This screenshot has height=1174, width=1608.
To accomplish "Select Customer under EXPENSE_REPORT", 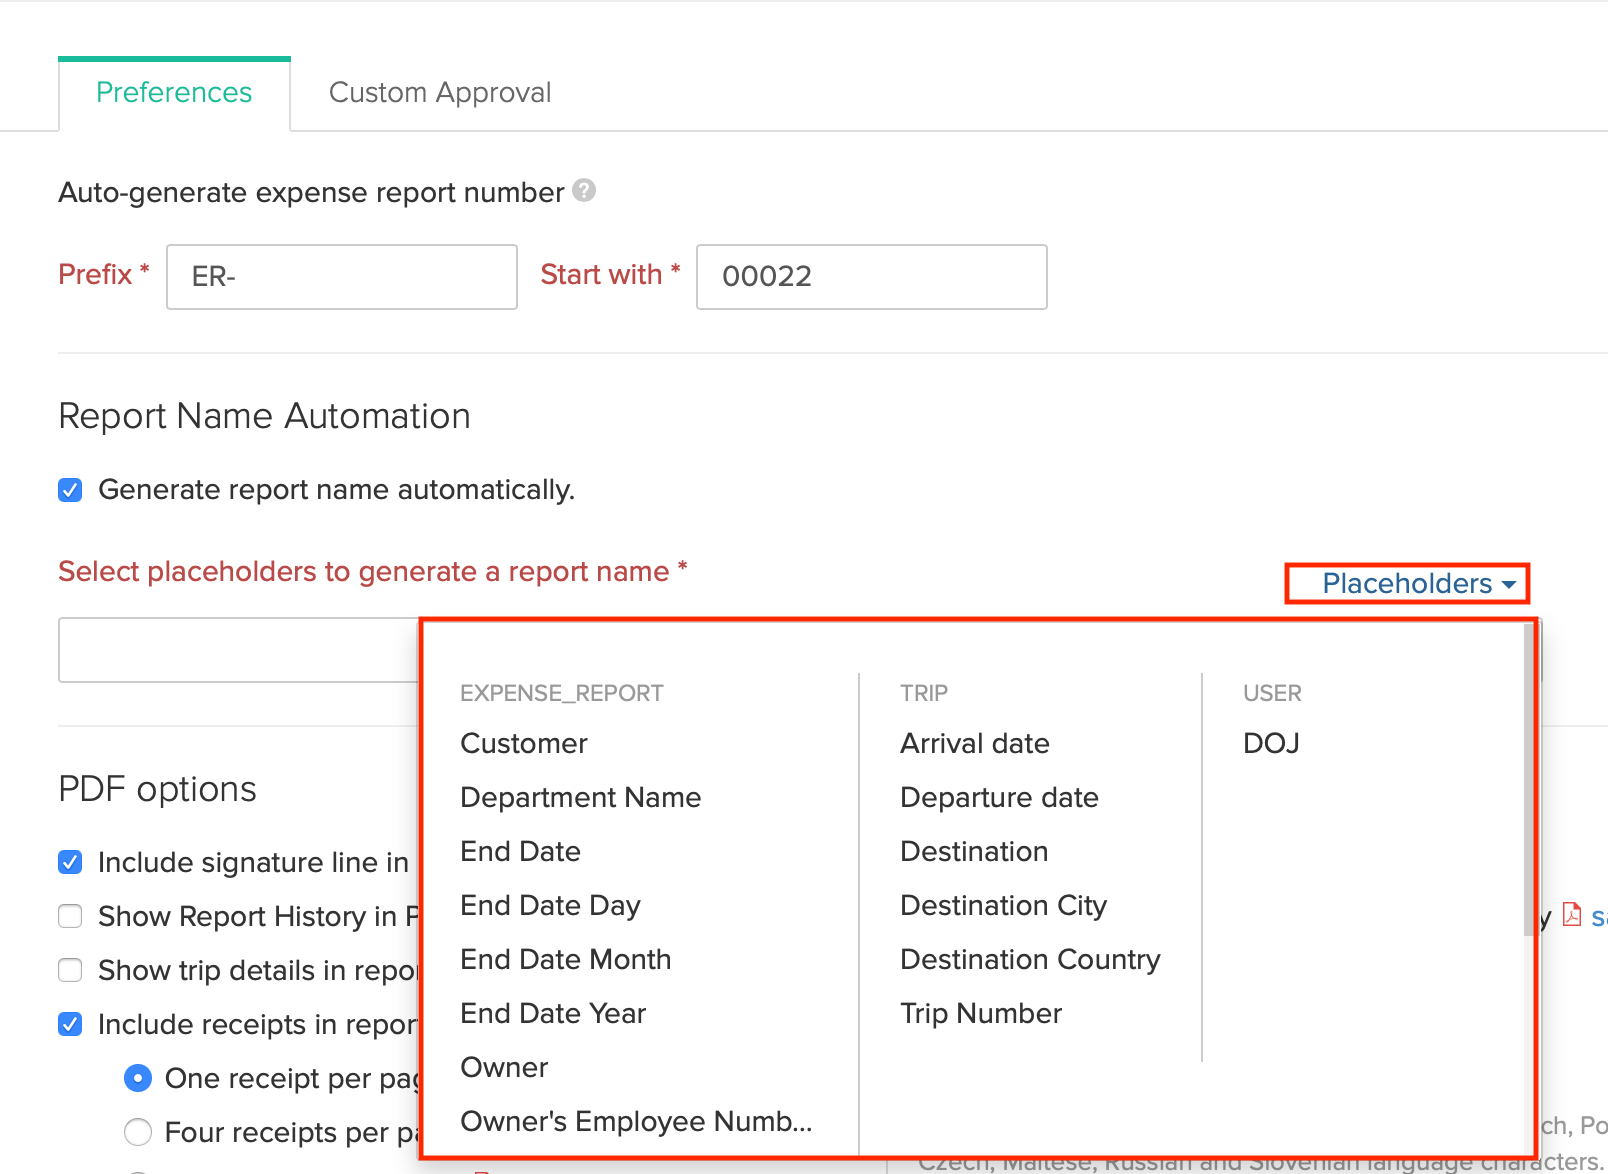I will click(523, 743).
